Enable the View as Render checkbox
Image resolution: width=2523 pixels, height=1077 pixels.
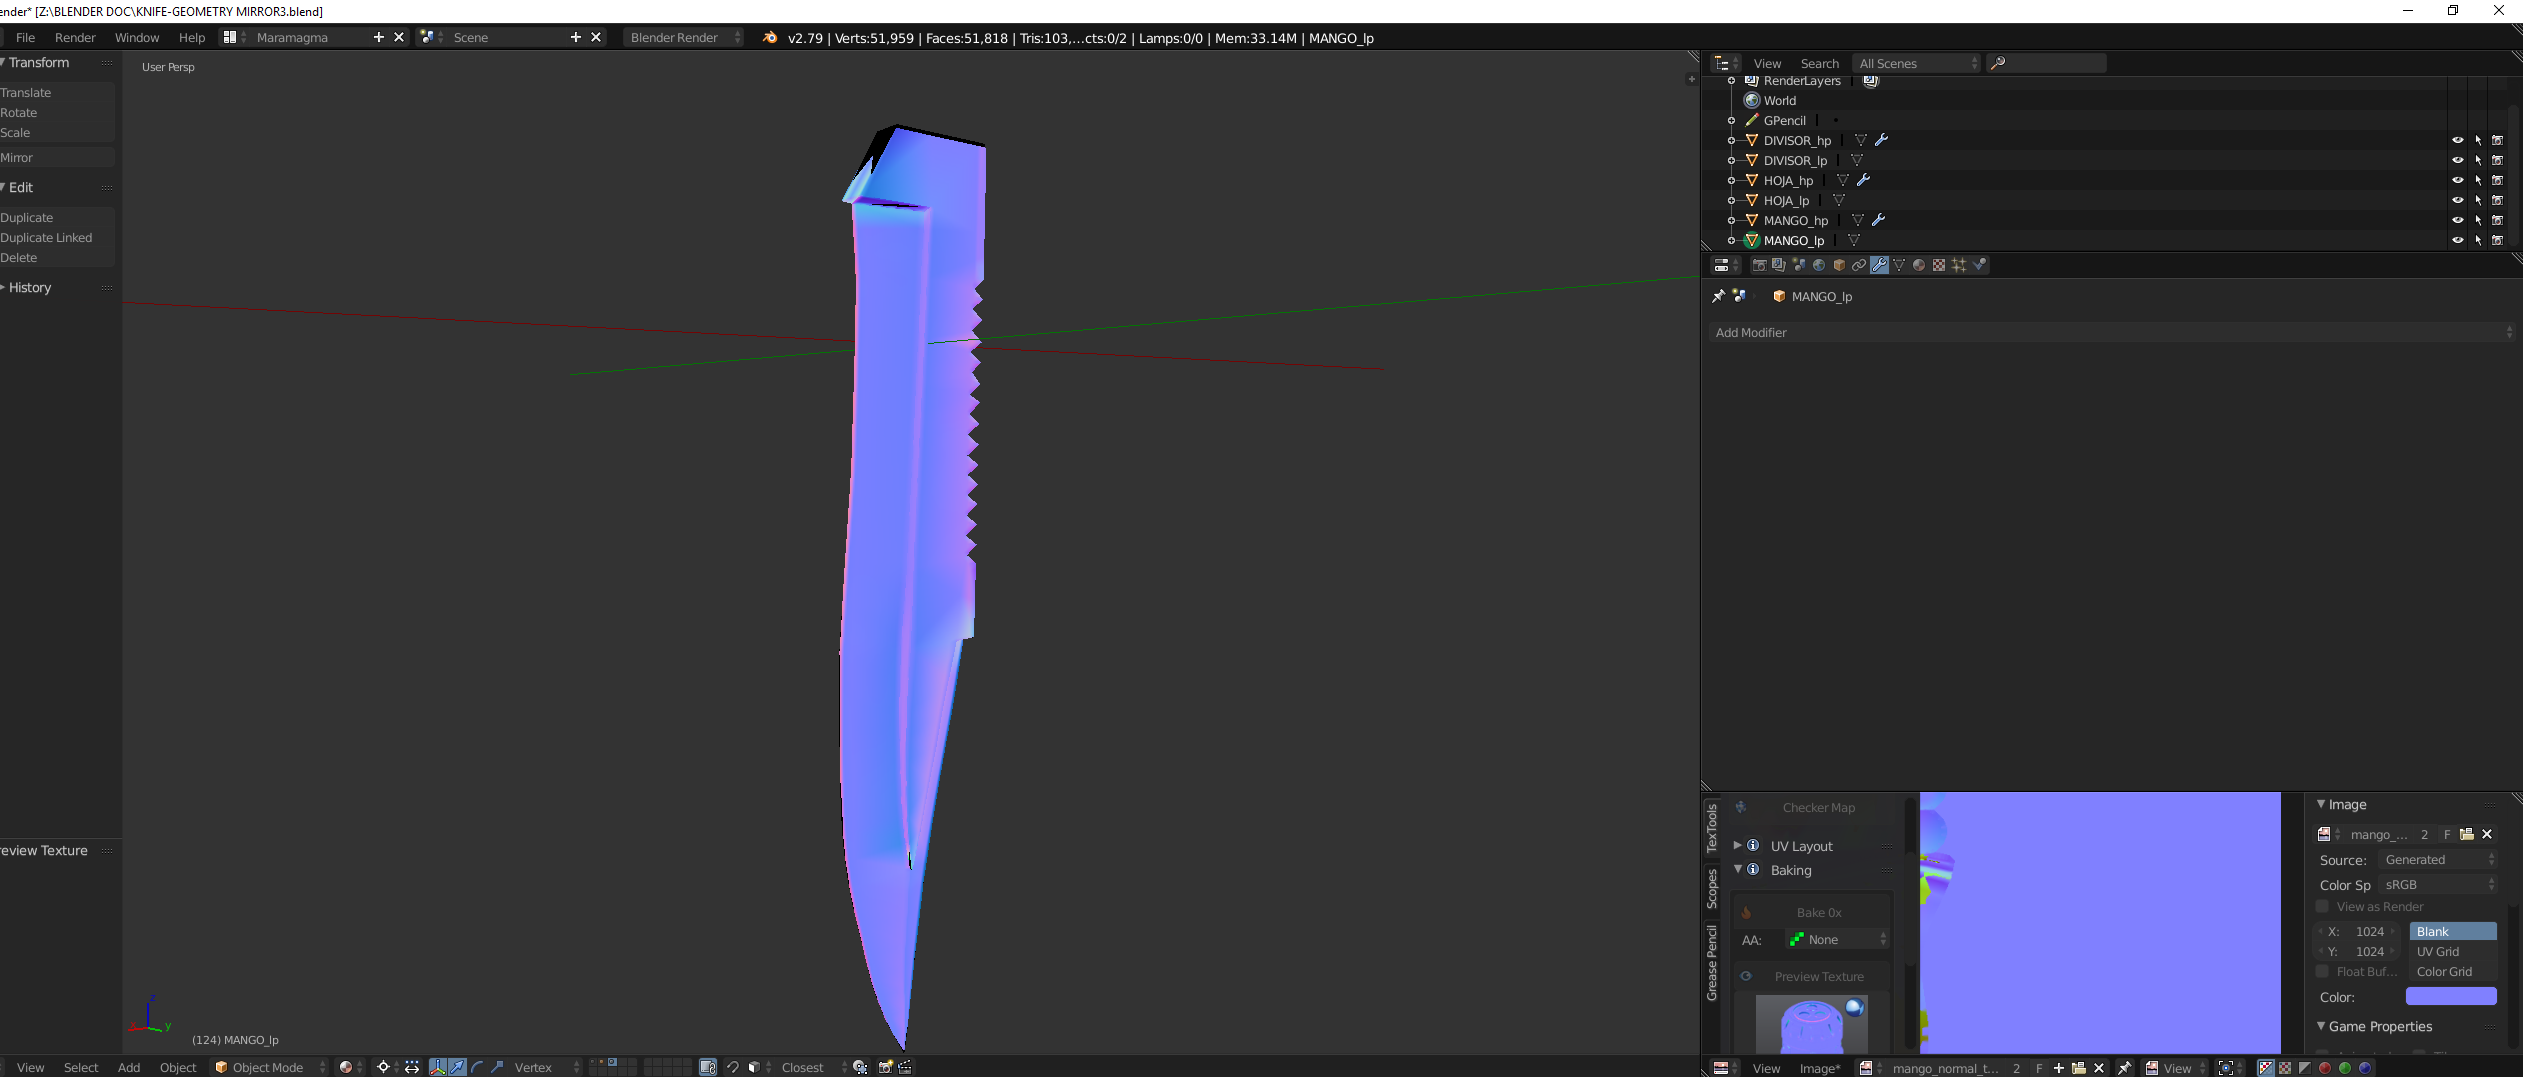click(x=2323, y=907)
